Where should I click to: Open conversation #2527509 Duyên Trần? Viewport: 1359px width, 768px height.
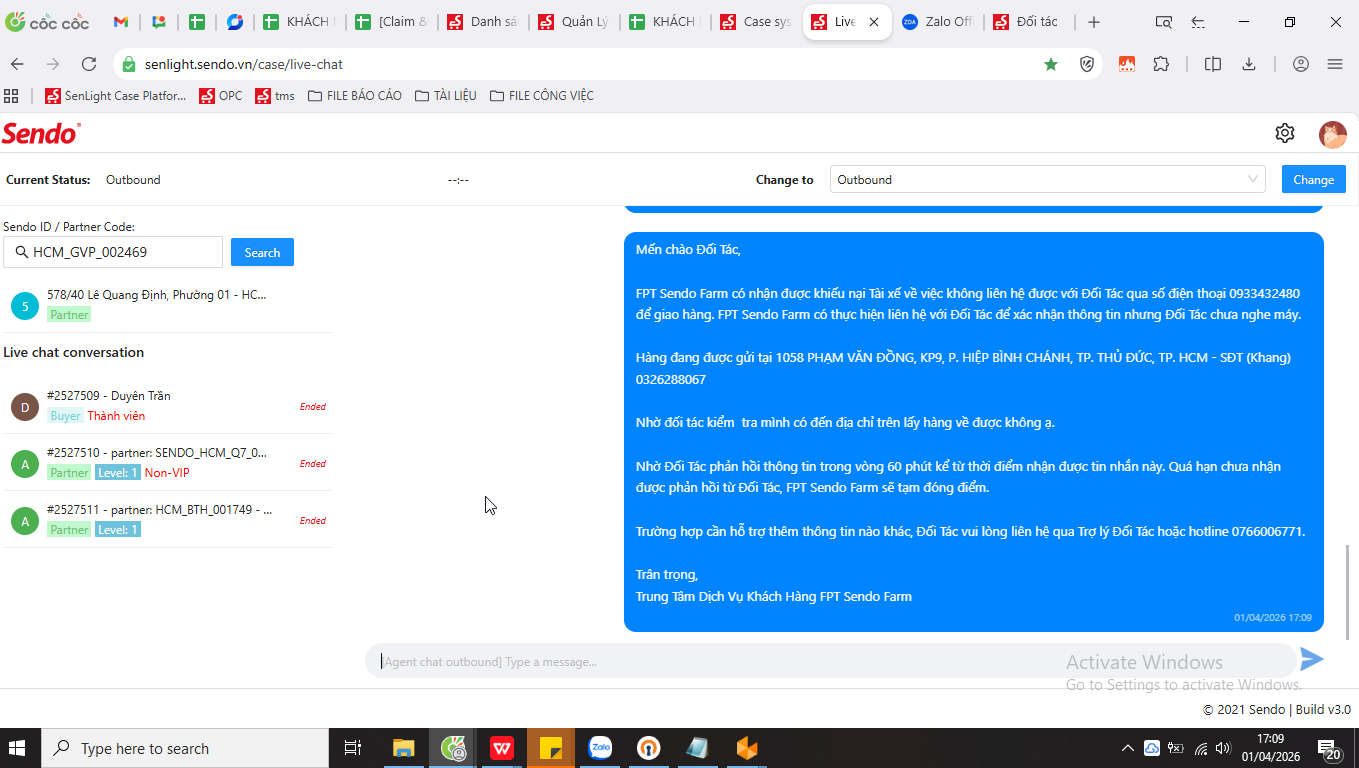(x=167, y=405)
